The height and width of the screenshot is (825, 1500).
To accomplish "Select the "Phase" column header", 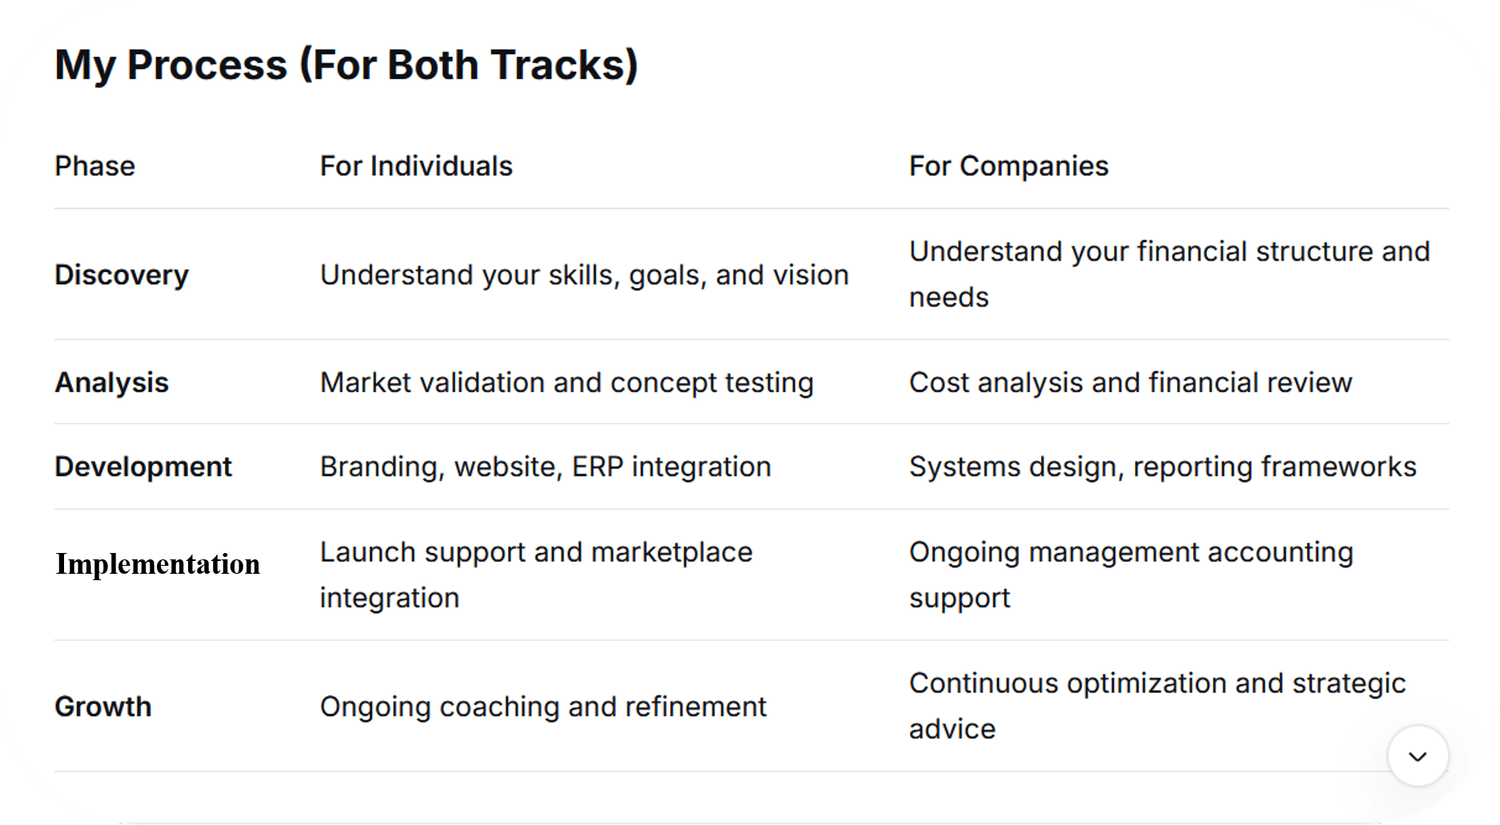I will [95, 166].
